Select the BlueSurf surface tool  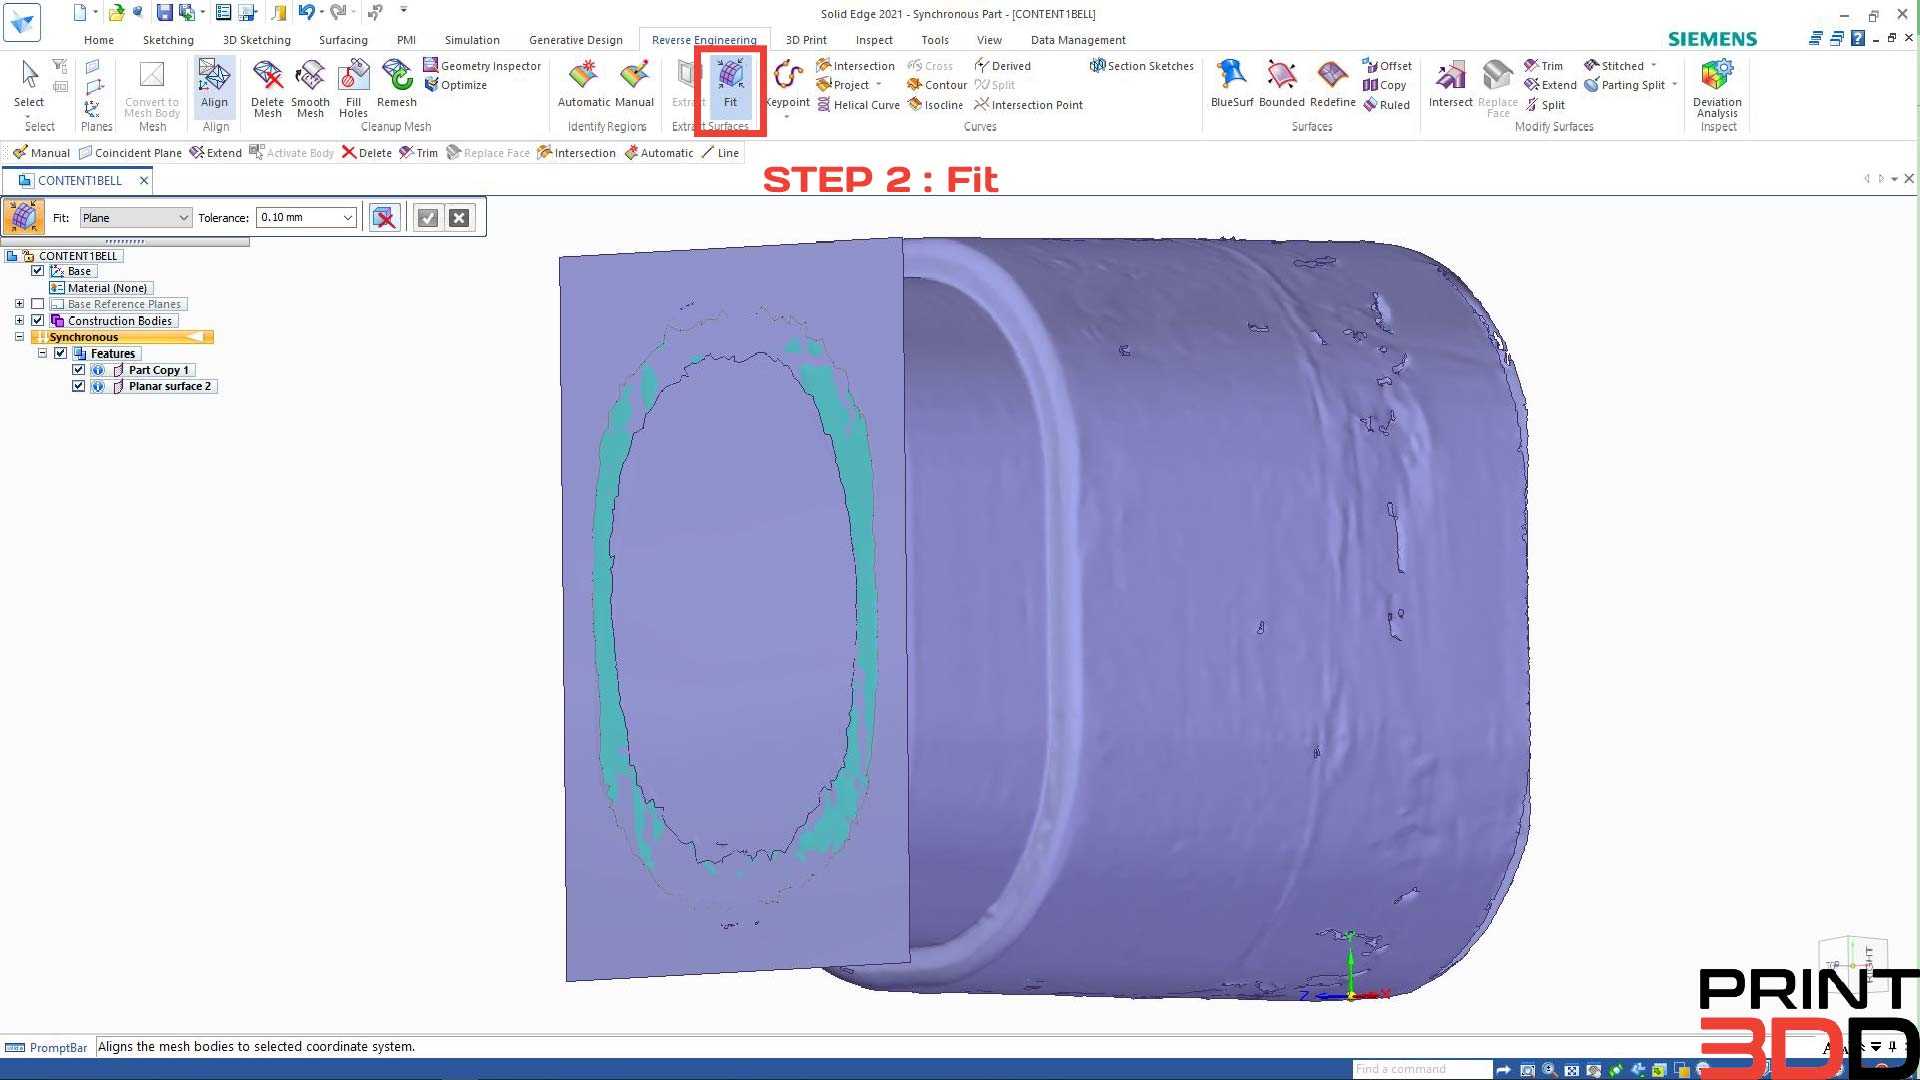pos(1231,85)
